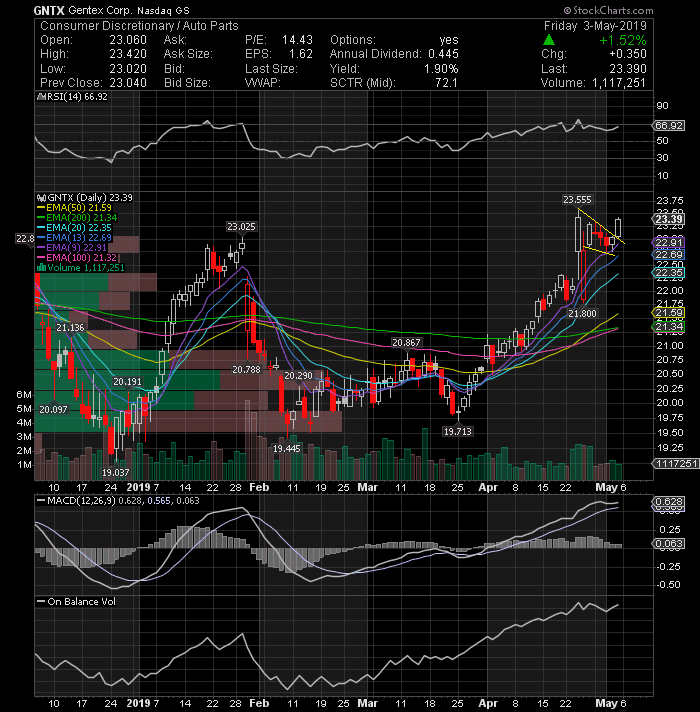Select the Low value 23.020
The image size is (700, 712).
point(128,69)
